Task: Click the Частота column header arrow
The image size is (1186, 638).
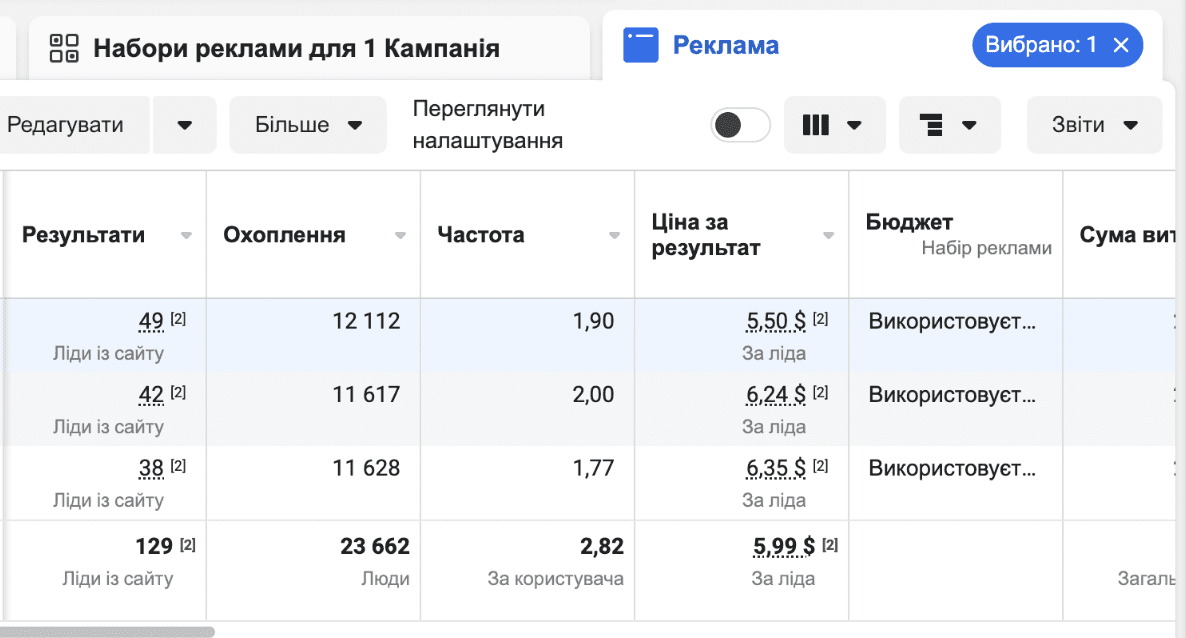Action: (x=614, y=235)
